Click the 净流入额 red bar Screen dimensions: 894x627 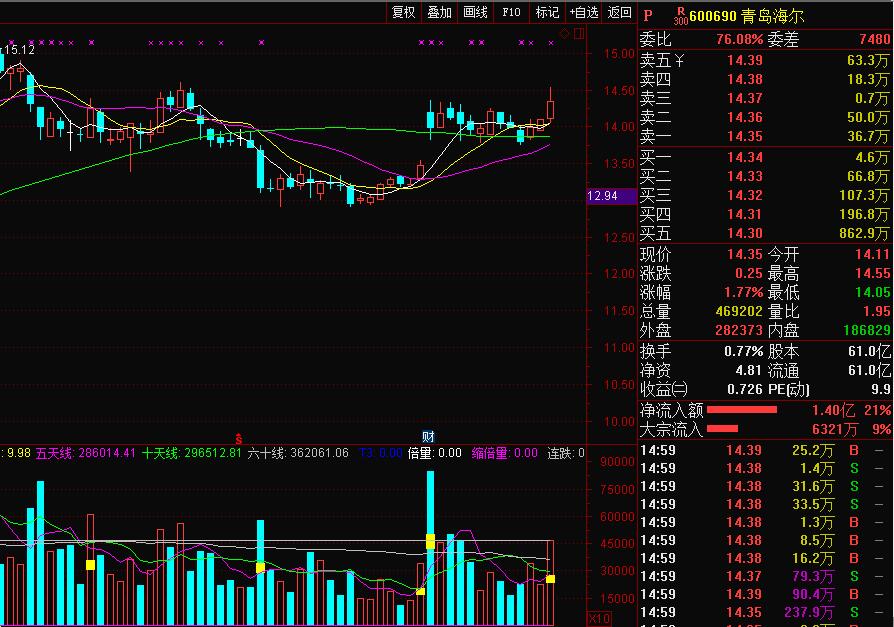[742, 409]
